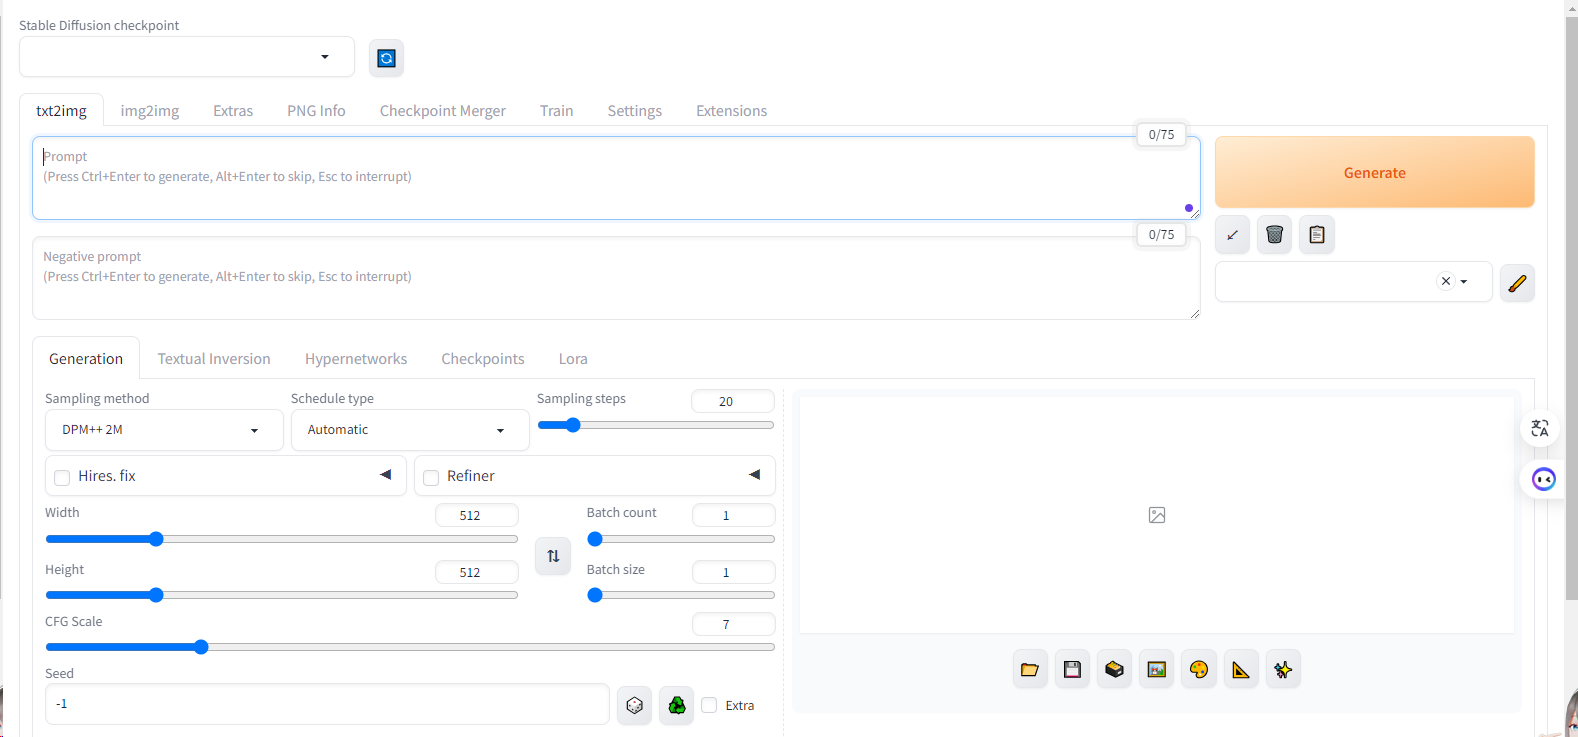The image size is (1578, 737).
Task: Open the Schedule type dropdown showing Automatic
Action: point(410,430)
